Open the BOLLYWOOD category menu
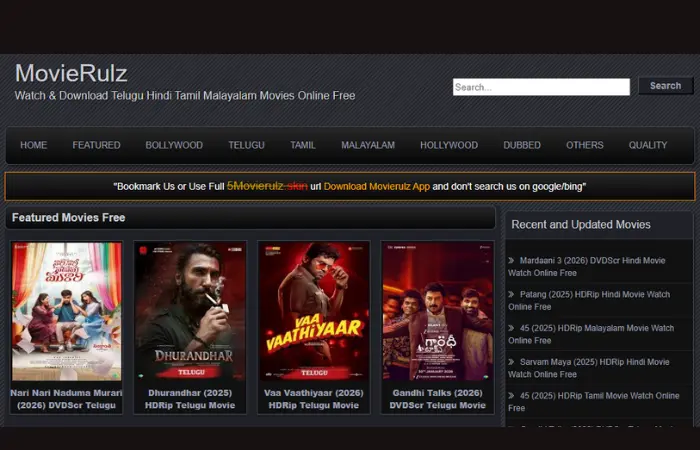Screen dimensions: 700x450 coord(174,145)
